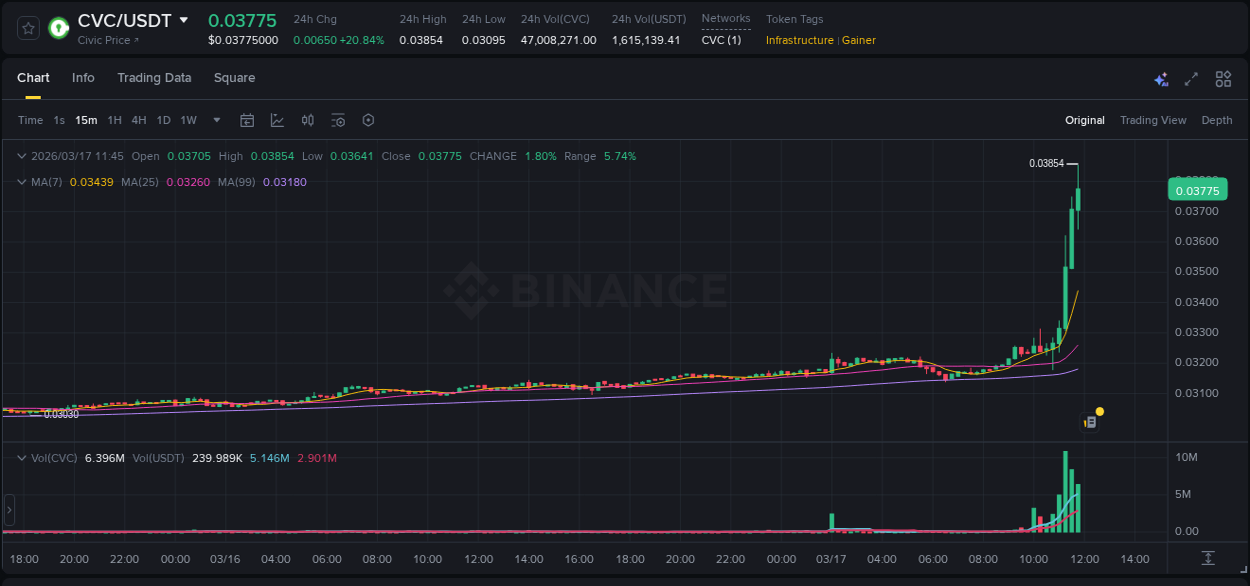Click the AI assistant icon
Viewport: 1250px width, 586px height.
pyautogui.click(x=1160, y=78)
